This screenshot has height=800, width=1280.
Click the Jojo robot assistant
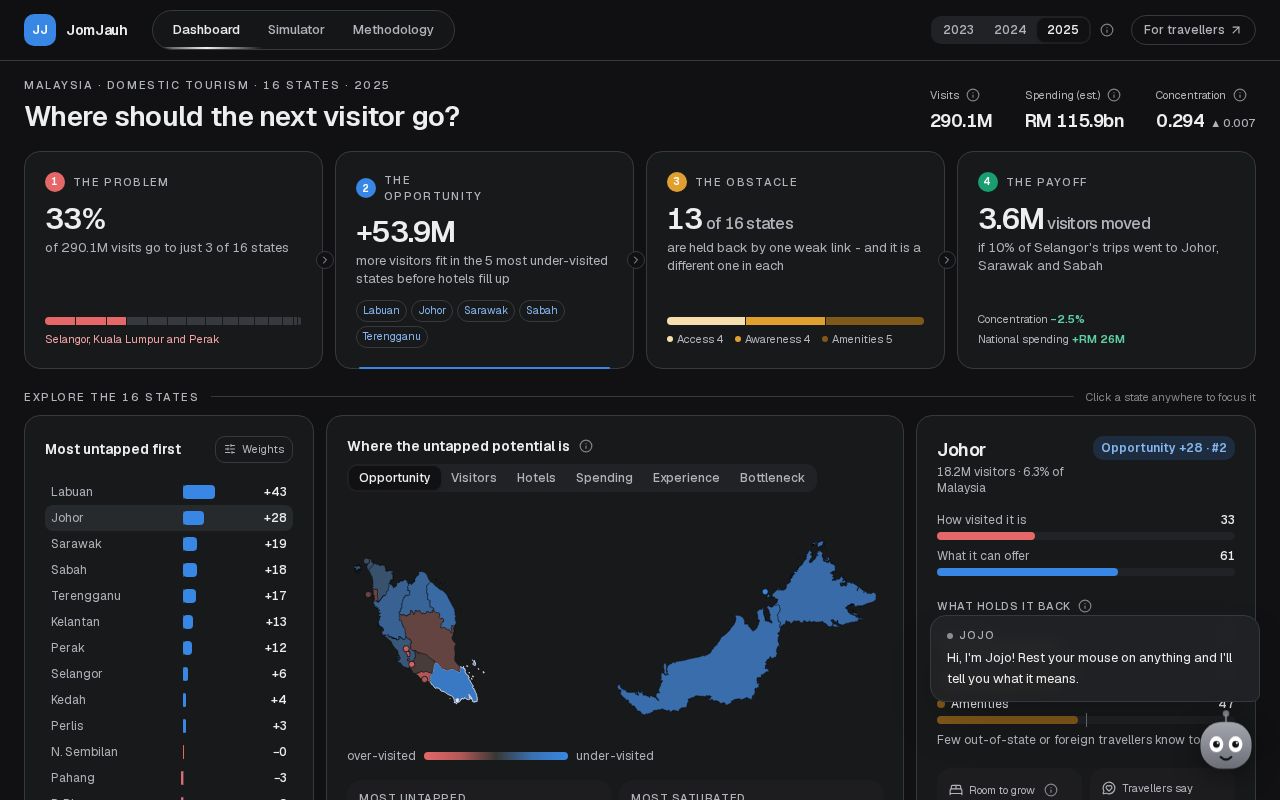pos(1226,743)
